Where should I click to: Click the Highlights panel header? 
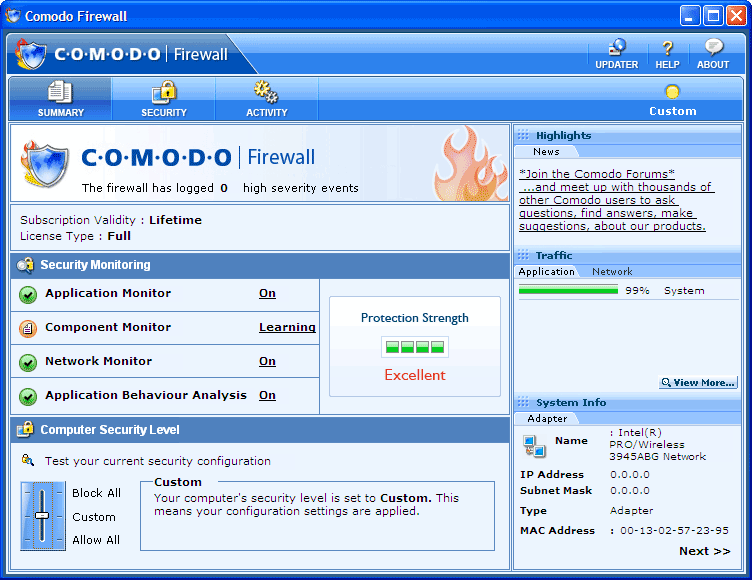tap(627, 135)
